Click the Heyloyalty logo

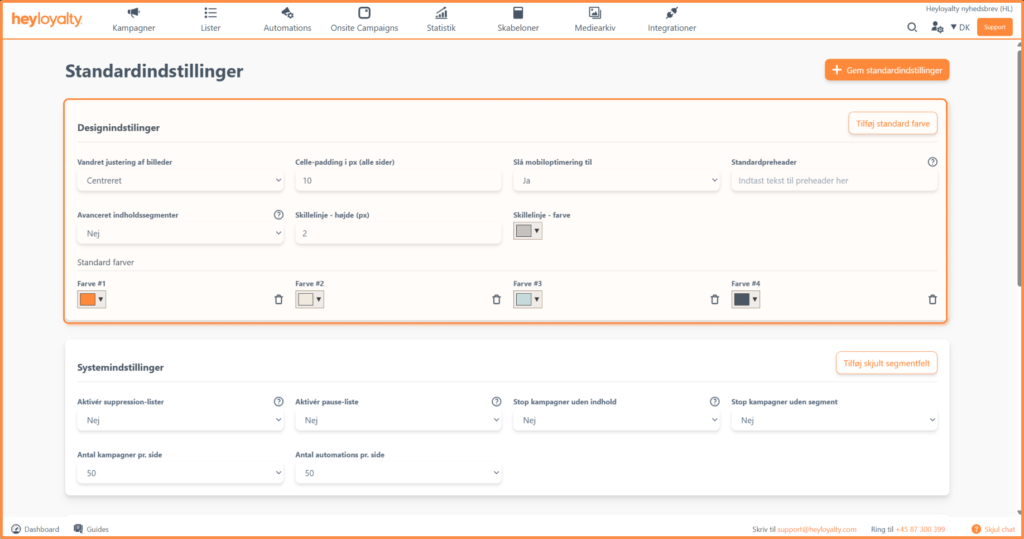tap(47, 20)
